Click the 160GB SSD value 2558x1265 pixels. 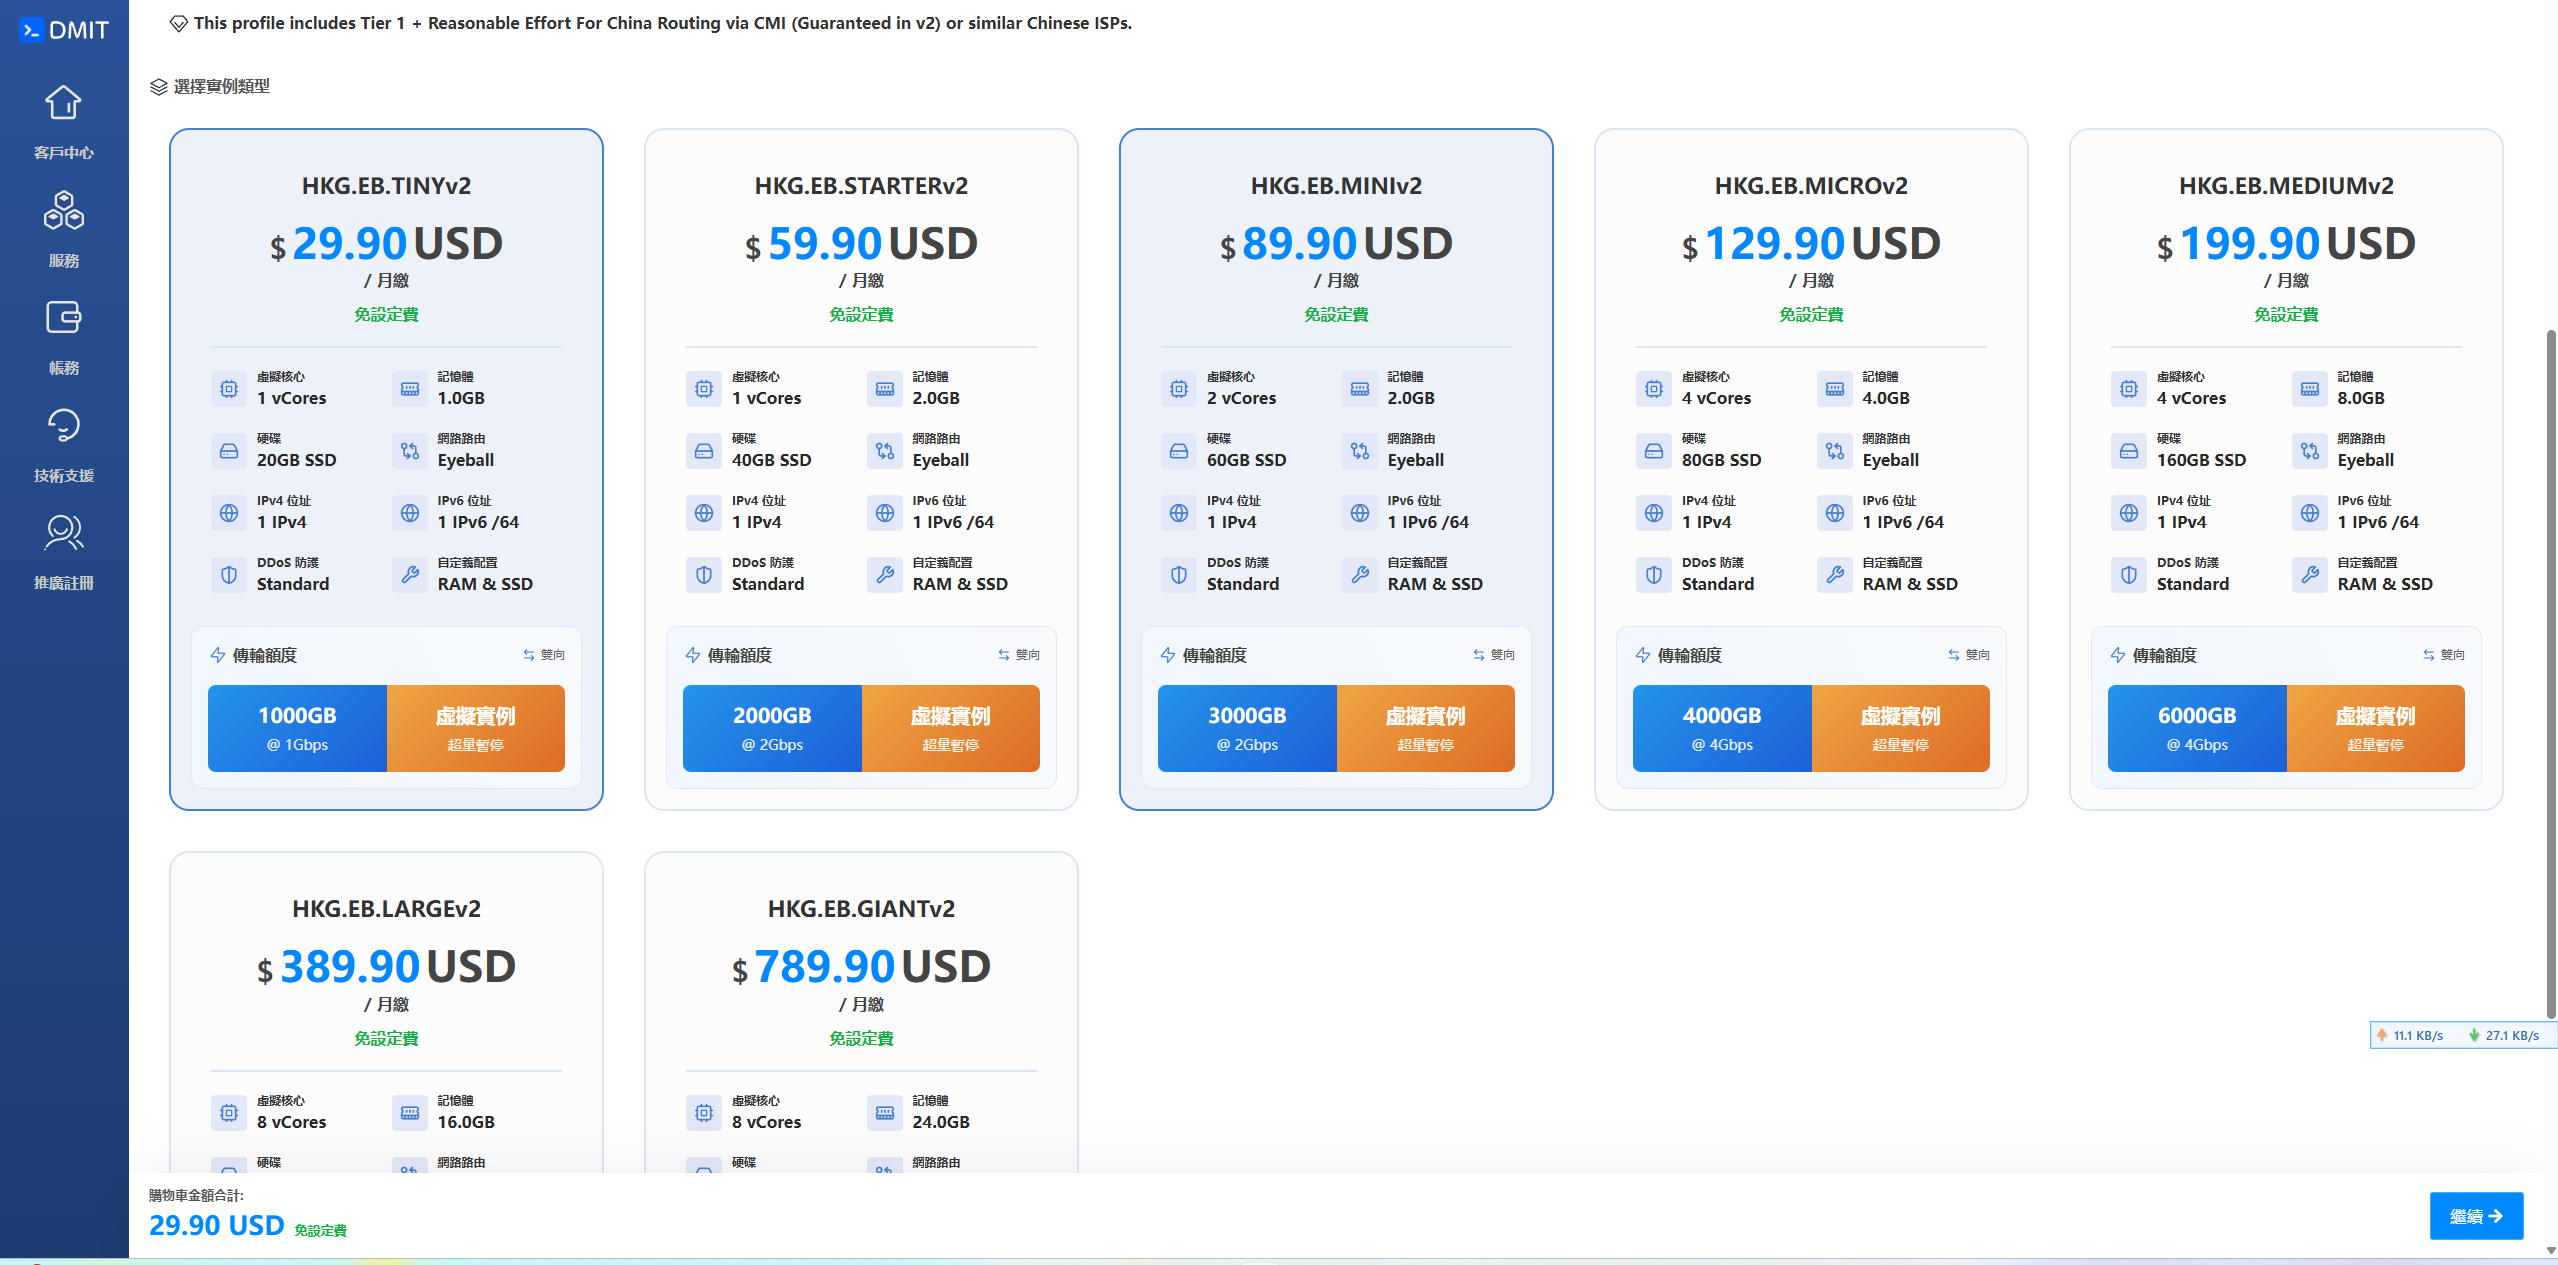point(2201,460)
